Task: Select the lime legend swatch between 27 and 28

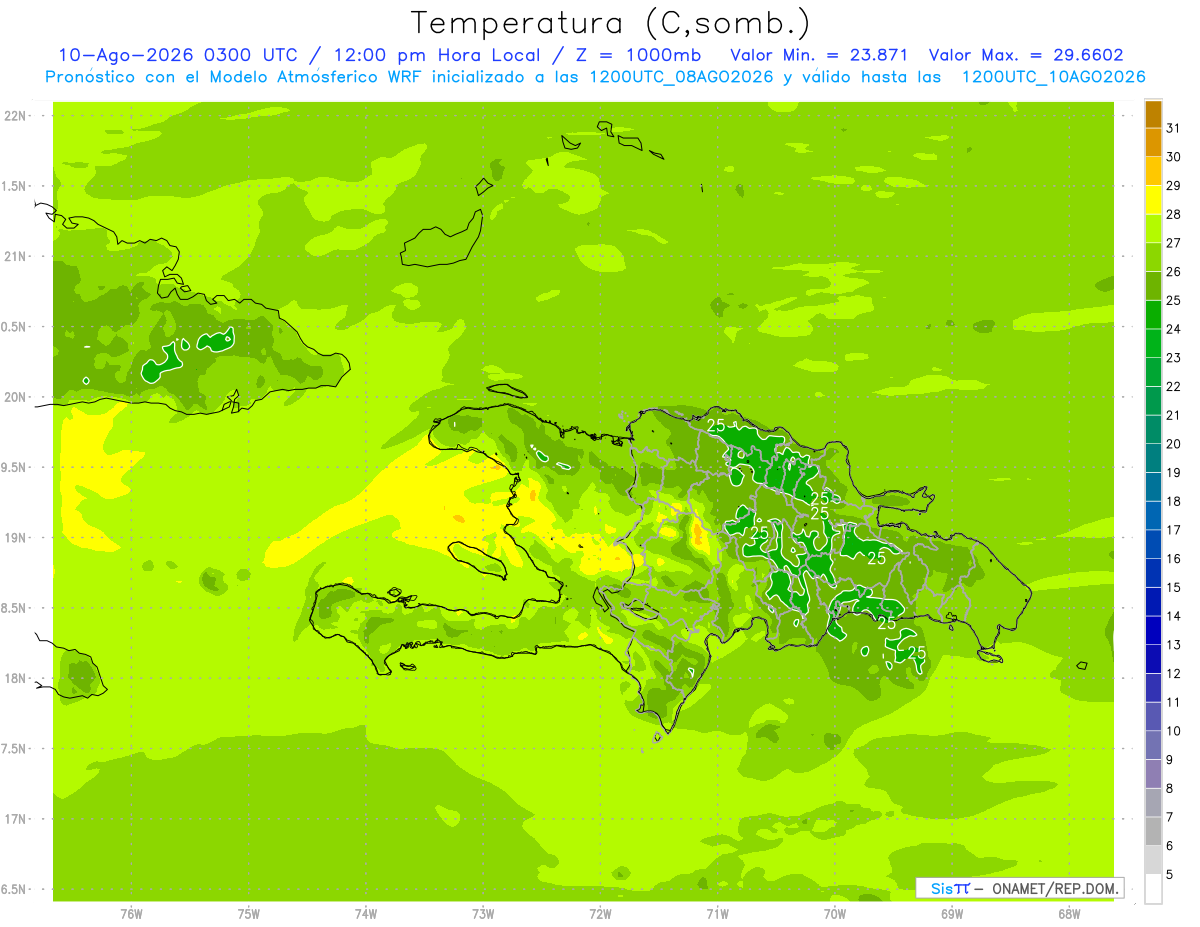Action: point(1153,228)
